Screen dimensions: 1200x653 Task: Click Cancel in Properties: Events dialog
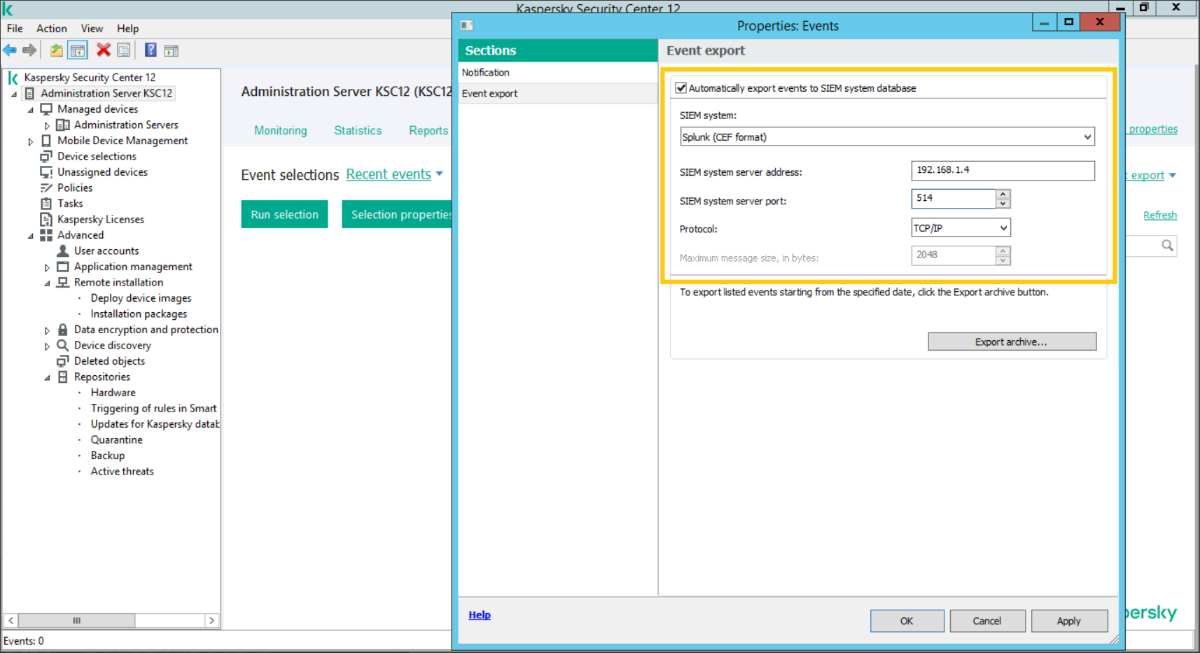[987, 621]
